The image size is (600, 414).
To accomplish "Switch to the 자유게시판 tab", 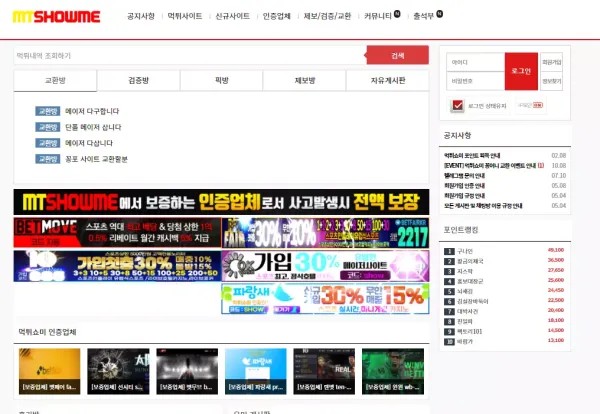I will click(388, 80).
